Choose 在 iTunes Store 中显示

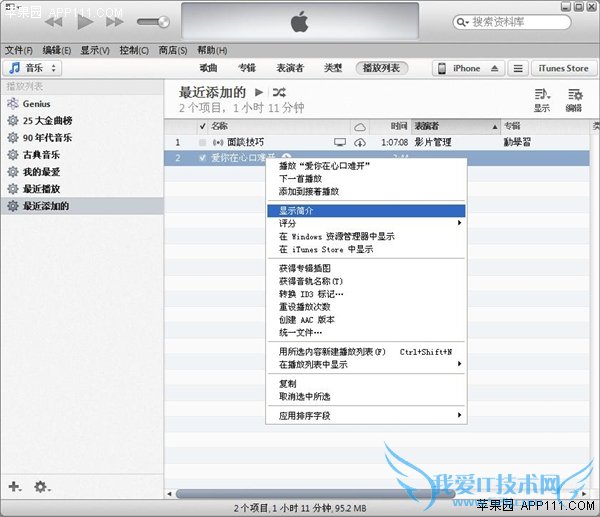[366, 250]
